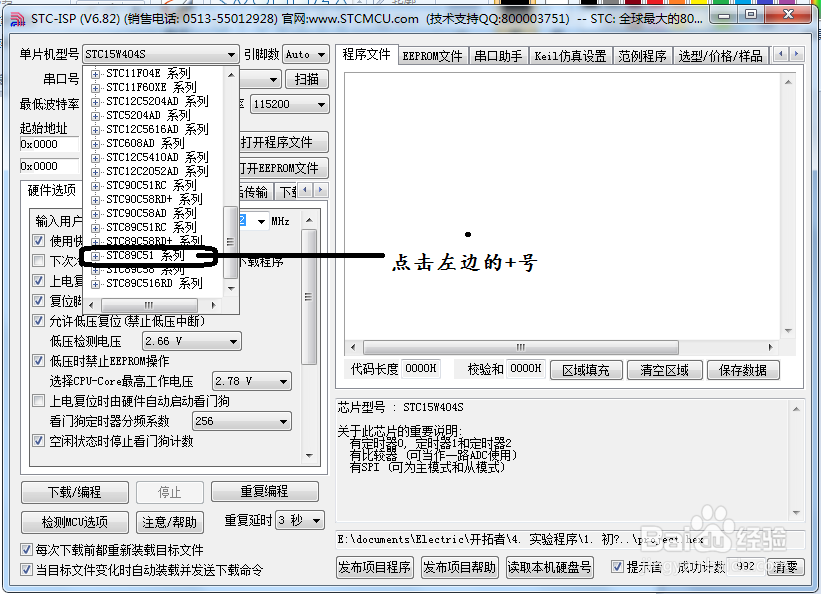Screen dimensions: 835x594
Task: Click the 打开程序文件 button
Action: click(x=283, y=142)
